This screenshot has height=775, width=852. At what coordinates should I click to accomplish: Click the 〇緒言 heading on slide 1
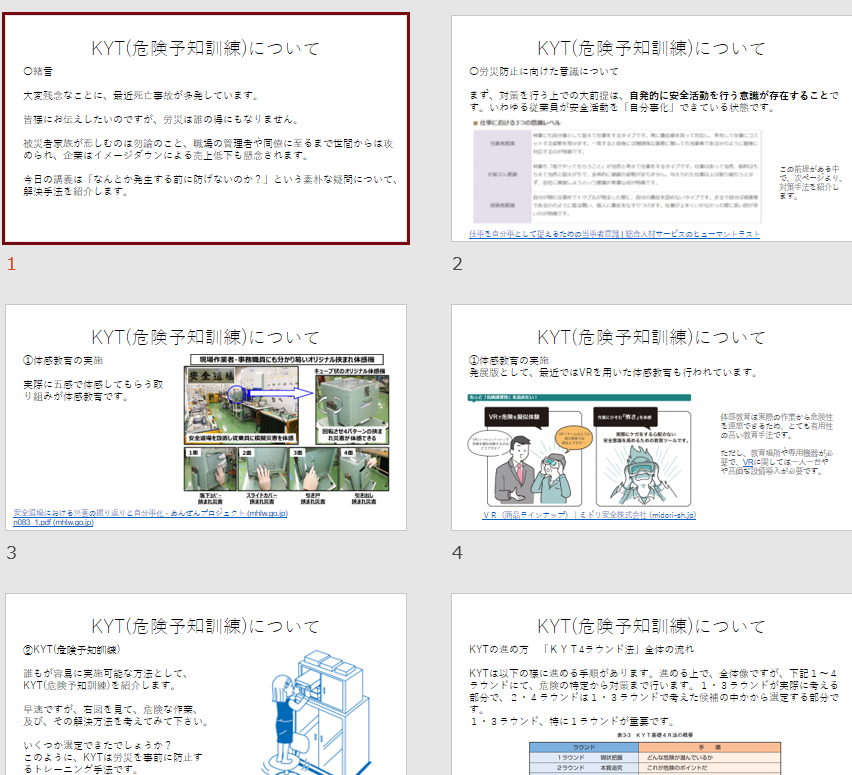[38, 71]
